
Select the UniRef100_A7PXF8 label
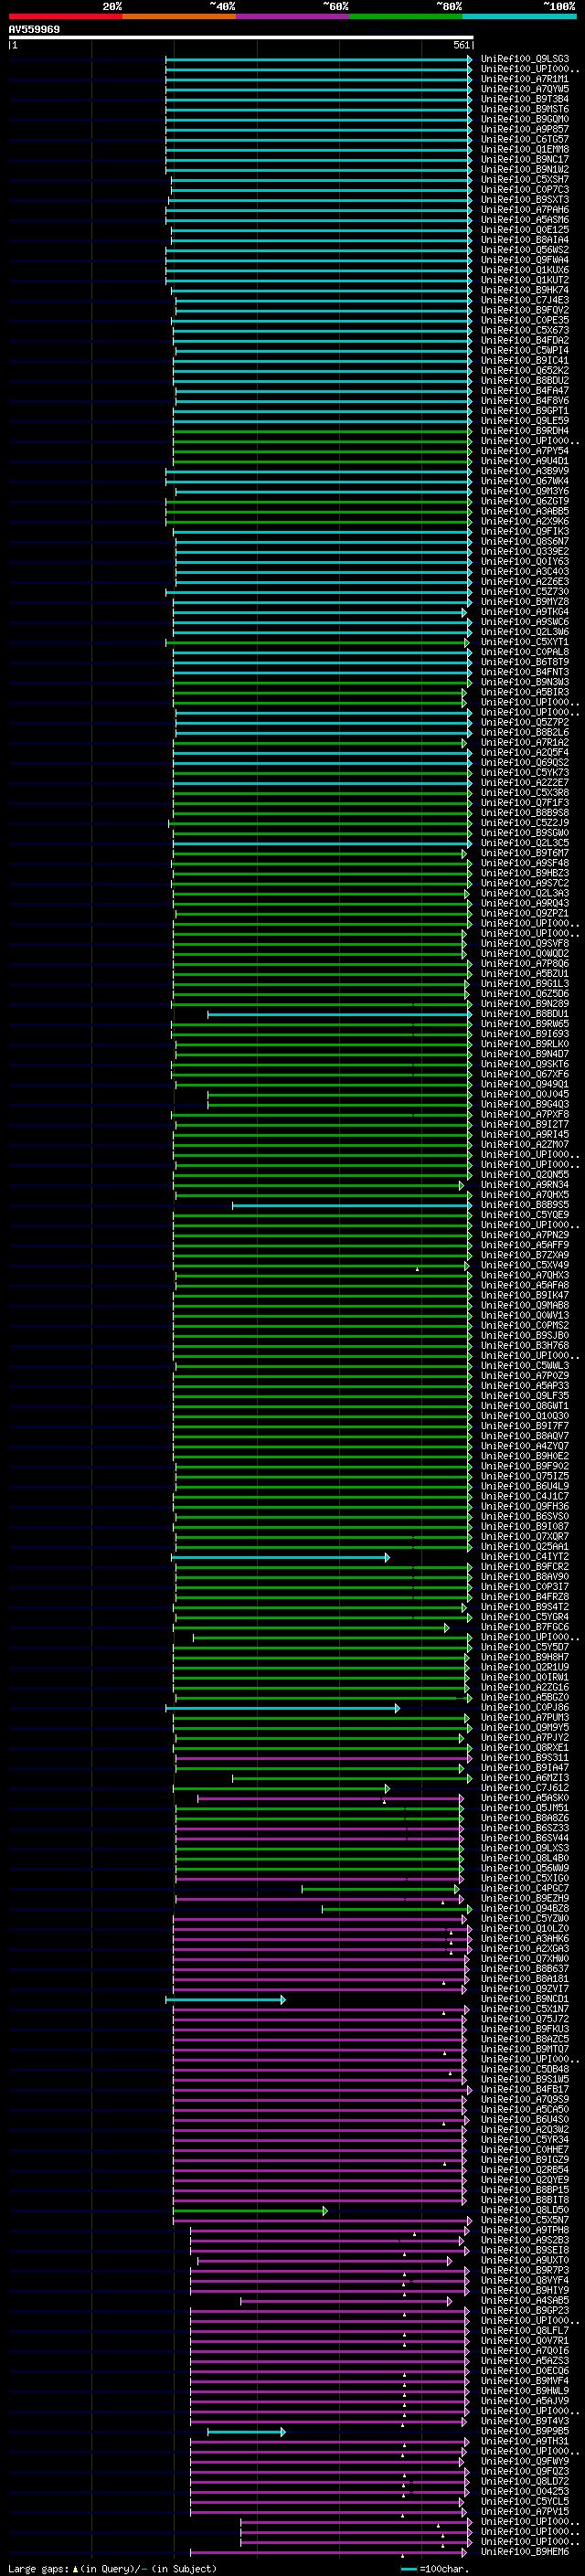(525, 1115)
